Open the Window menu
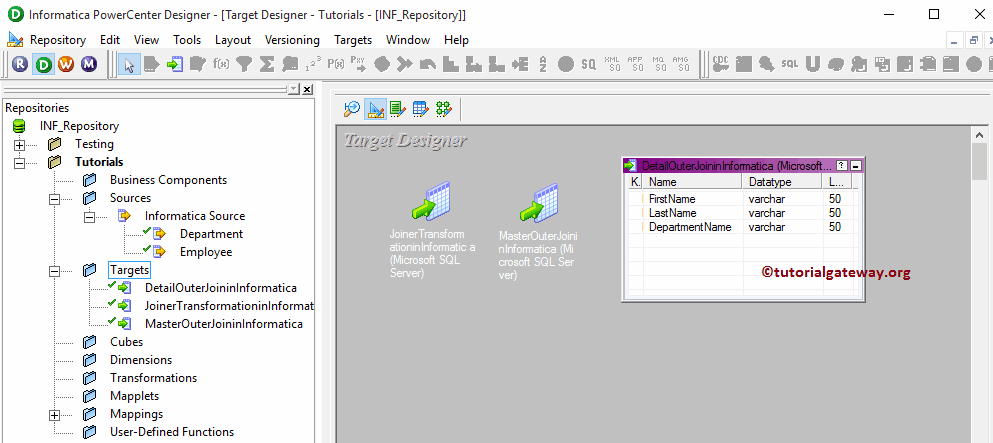Viewport: 993px width, 443px height. [x=408, y=40]
